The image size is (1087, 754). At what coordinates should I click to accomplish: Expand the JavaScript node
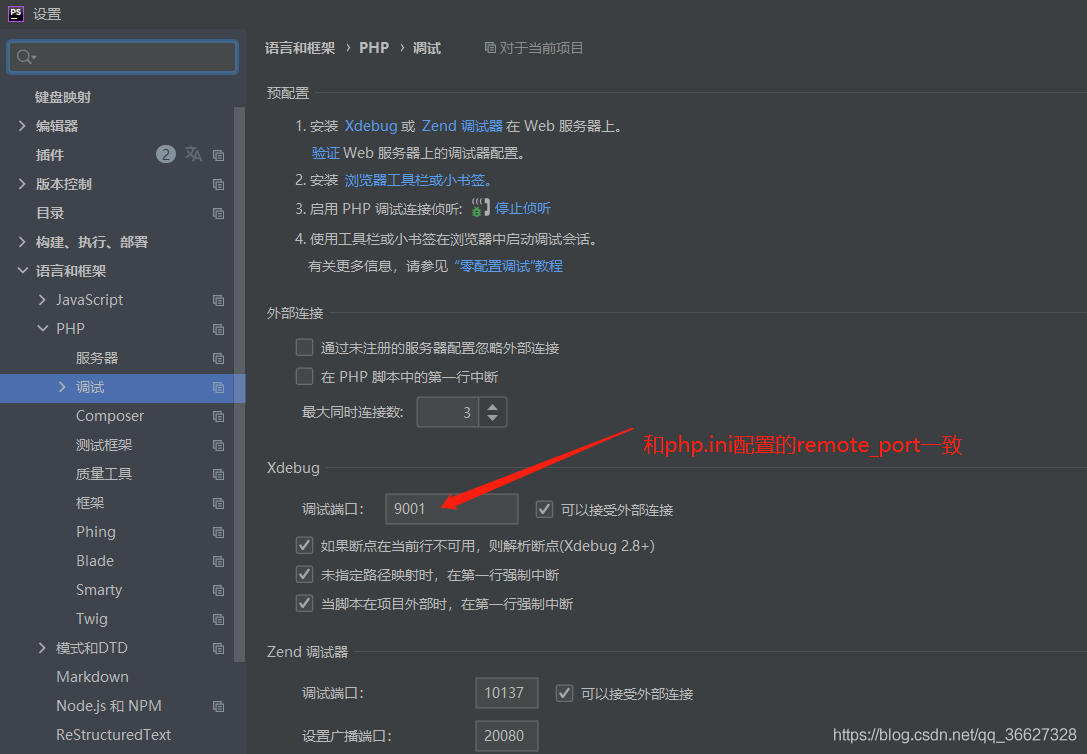42,299
